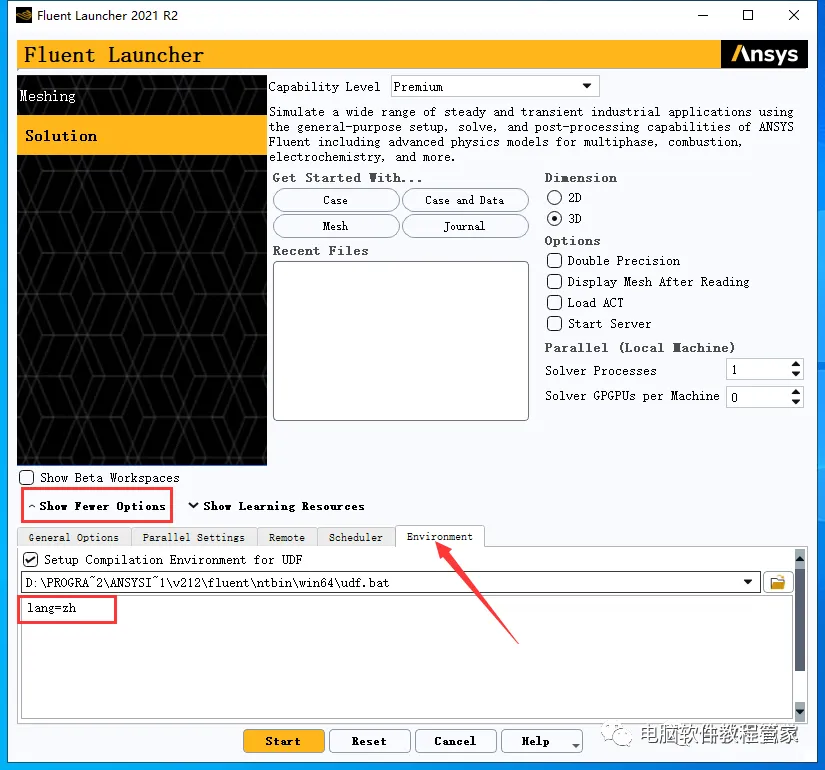
Task: Expand Show Learning Resources
Action: 276,506
